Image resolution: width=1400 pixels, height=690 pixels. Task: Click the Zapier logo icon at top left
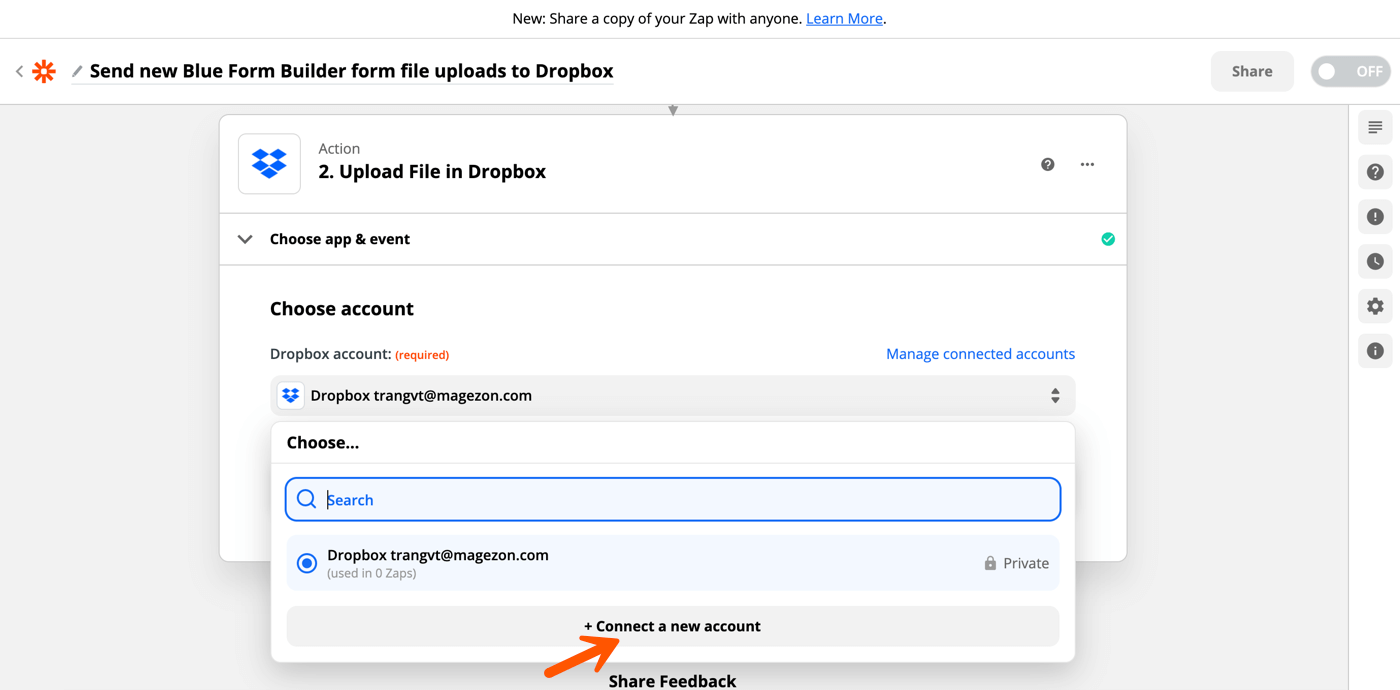coord(44,70)
